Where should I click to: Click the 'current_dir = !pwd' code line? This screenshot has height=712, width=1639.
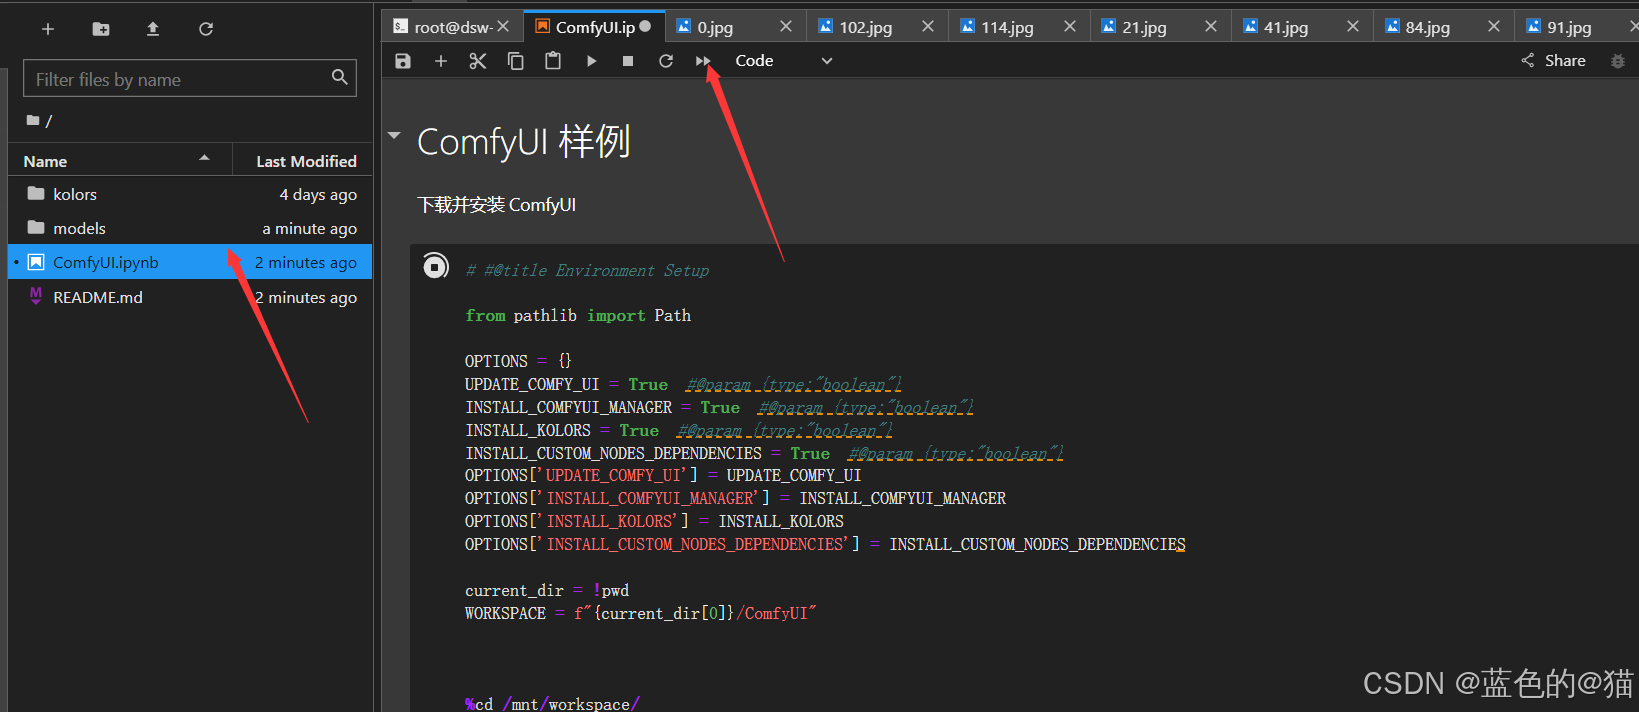[x=547, y=590]
